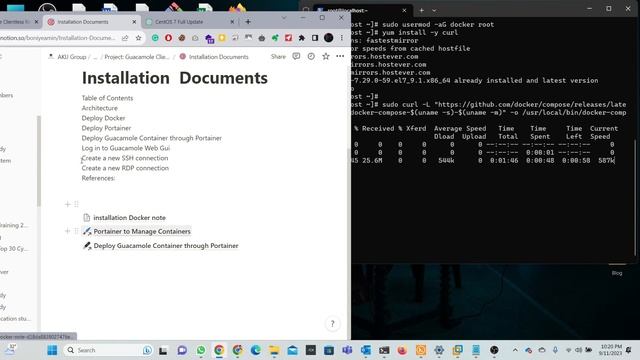Open Notion comments panel icon
Viewport: 640px width, 360px height.
(296, 56)
